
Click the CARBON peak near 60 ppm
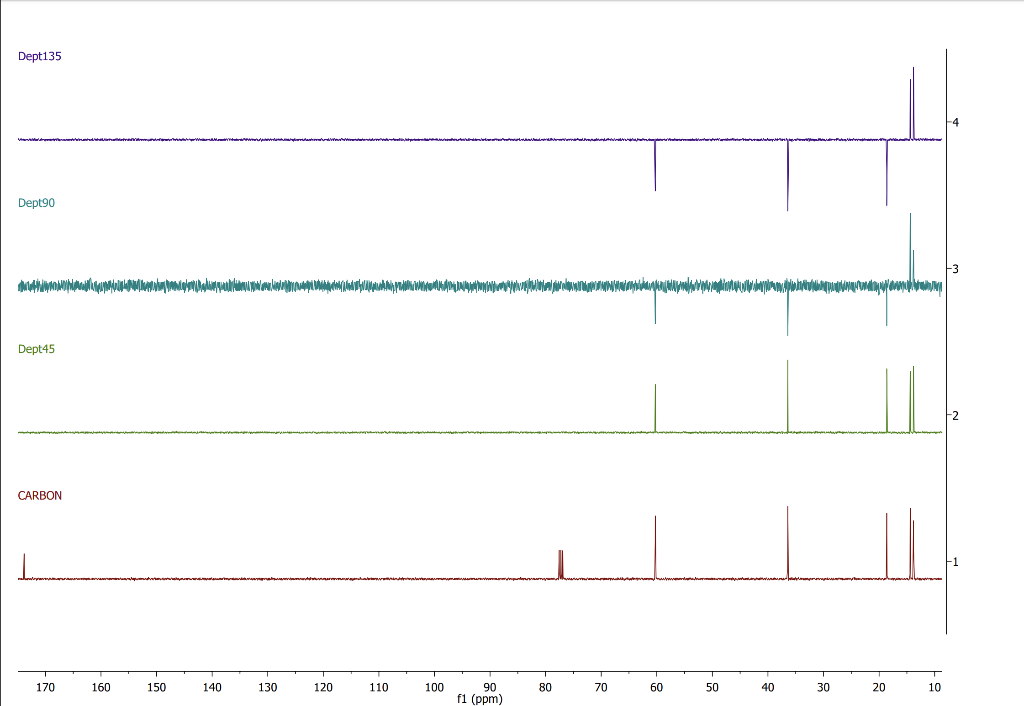click(656, 545)
